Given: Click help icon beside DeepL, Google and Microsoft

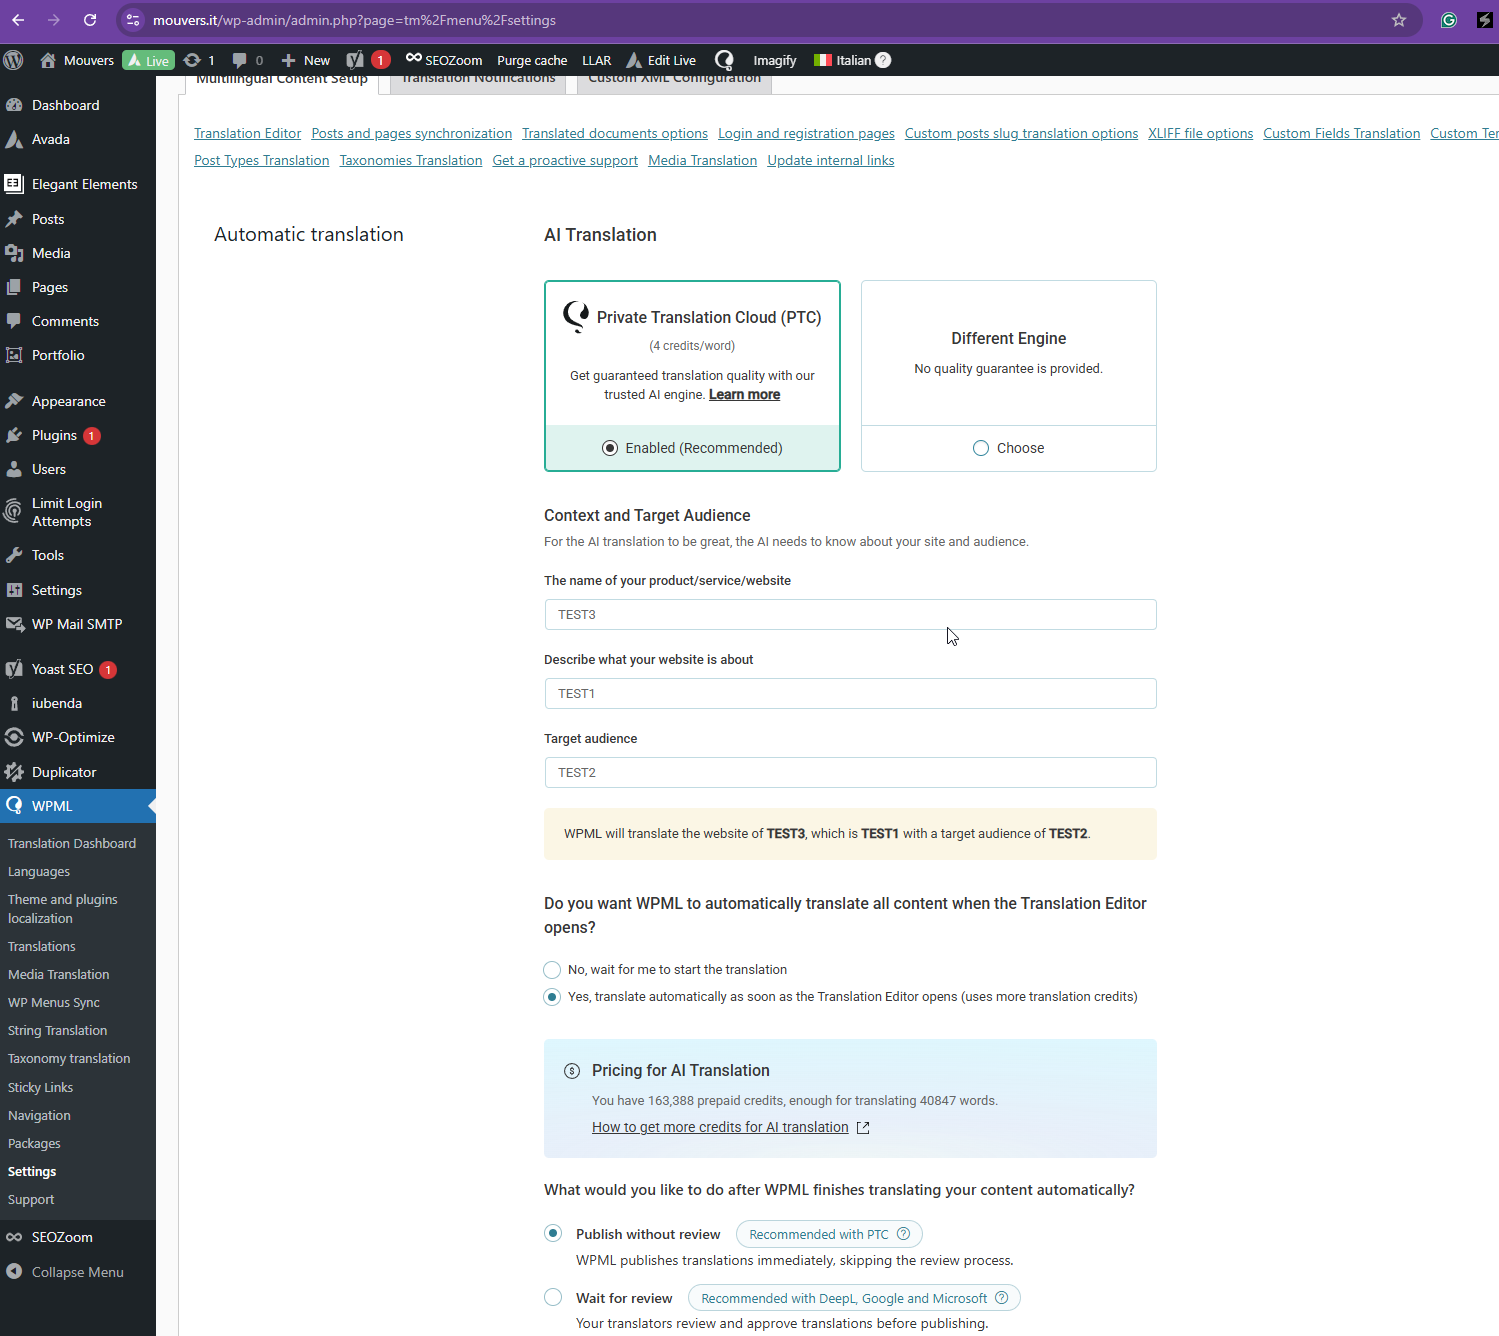Looking at the screenshot, I should (x=1001, y=1298).
